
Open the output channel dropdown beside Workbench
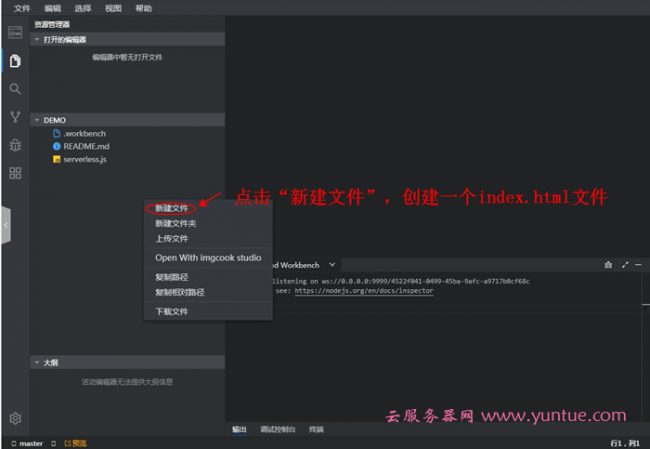click(333, 265)
